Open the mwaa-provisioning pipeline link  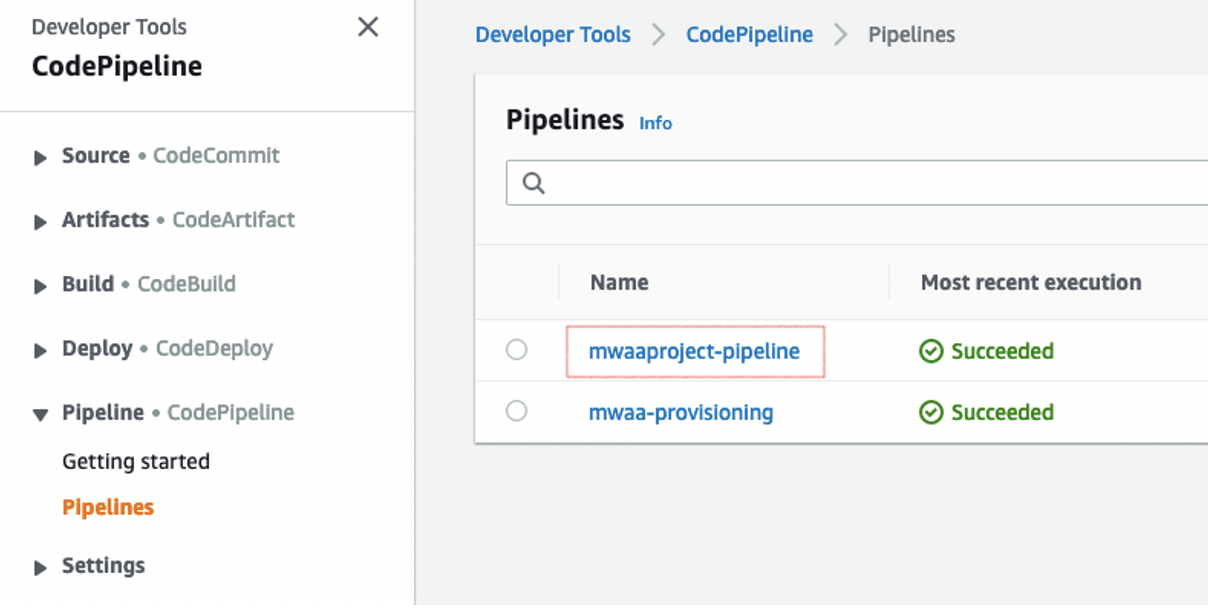coord(681,413)
